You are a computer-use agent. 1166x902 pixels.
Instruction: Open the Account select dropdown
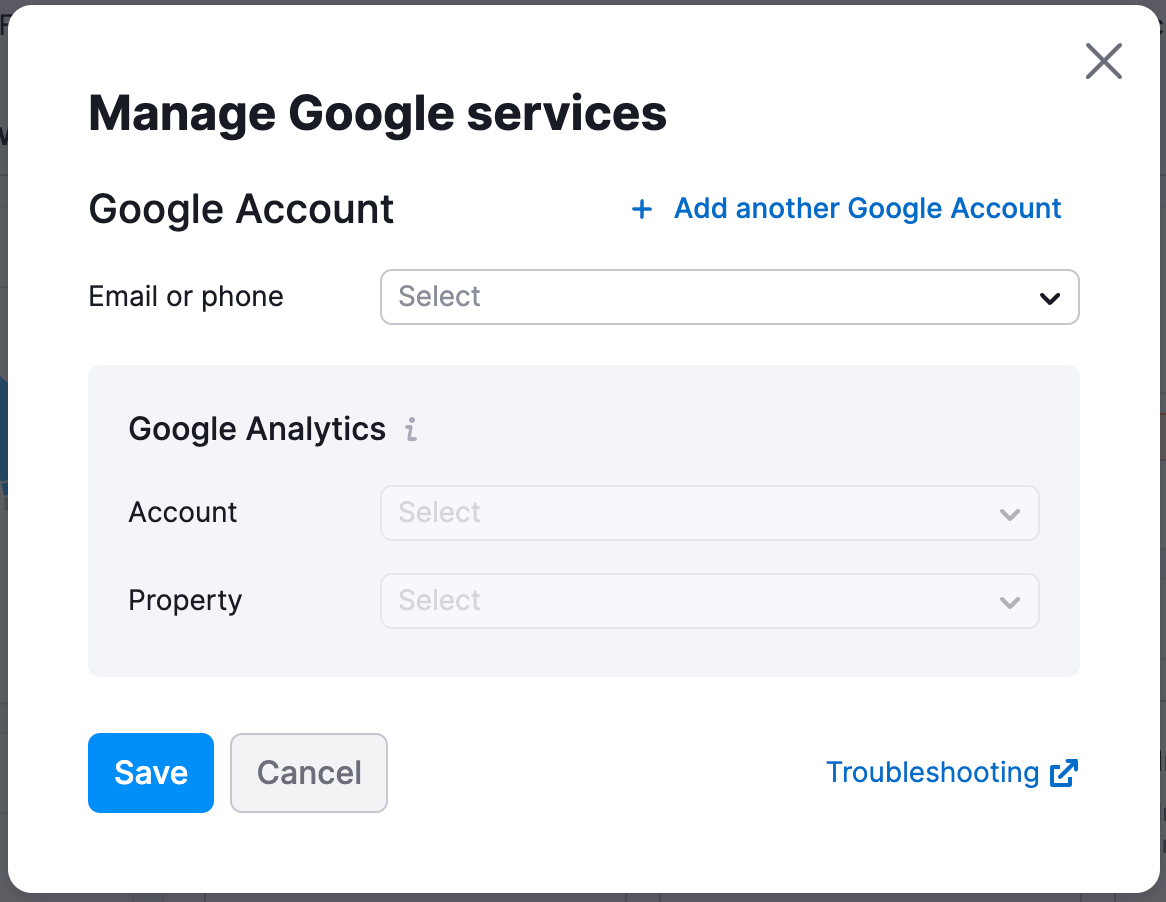(709, 513)
